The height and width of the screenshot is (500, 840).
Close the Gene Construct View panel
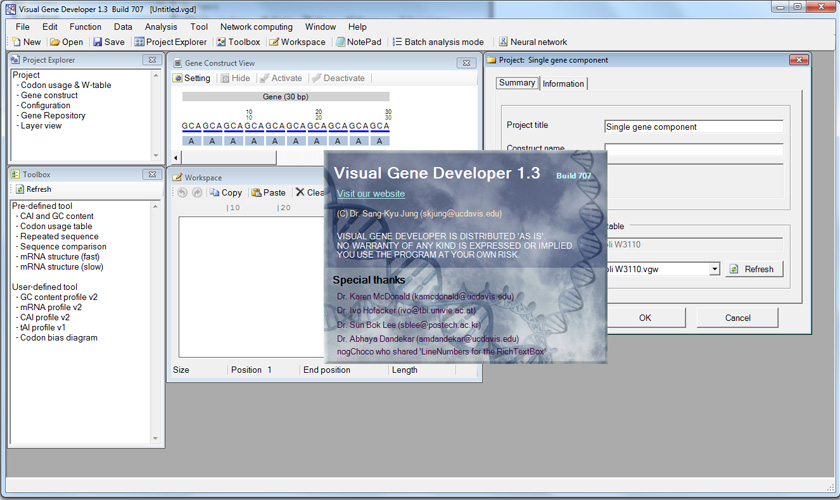tap(467, 63)
